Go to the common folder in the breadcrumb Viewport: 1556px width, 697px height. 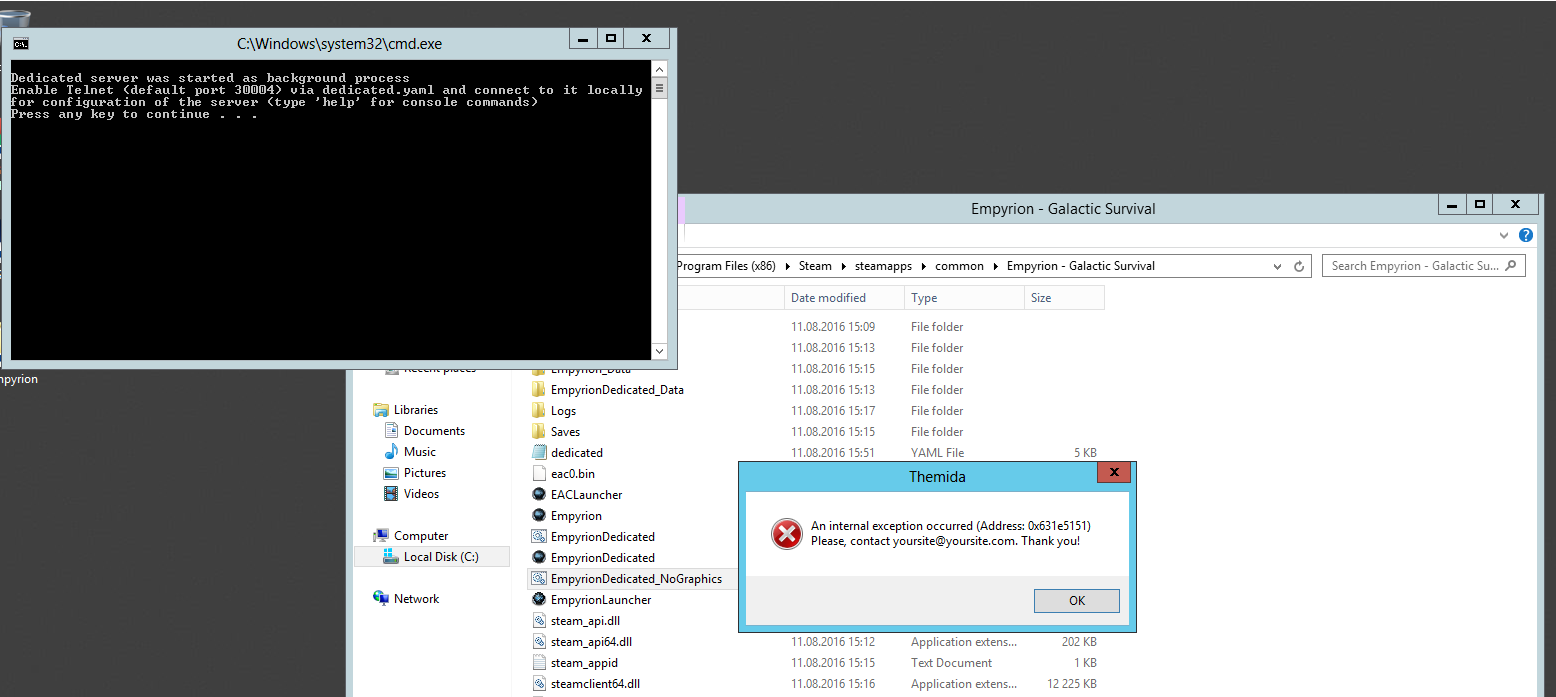click(x=959, y=266)
